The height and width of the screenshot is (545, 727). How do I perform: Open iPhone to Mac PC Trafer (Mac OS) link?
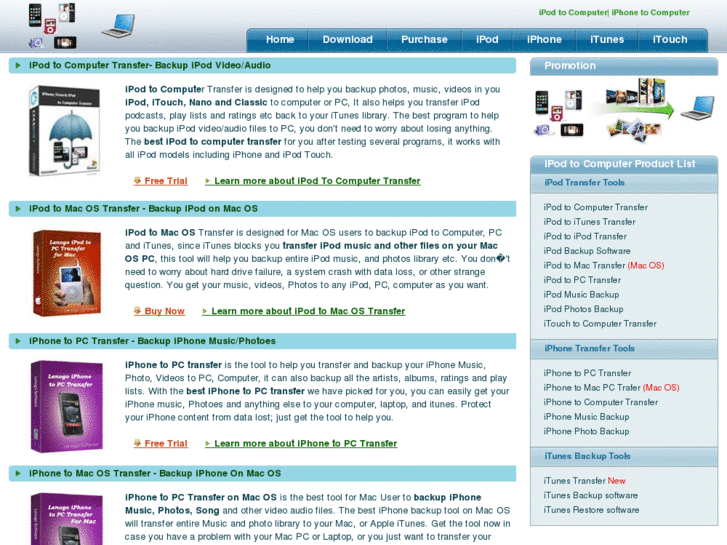611,388
